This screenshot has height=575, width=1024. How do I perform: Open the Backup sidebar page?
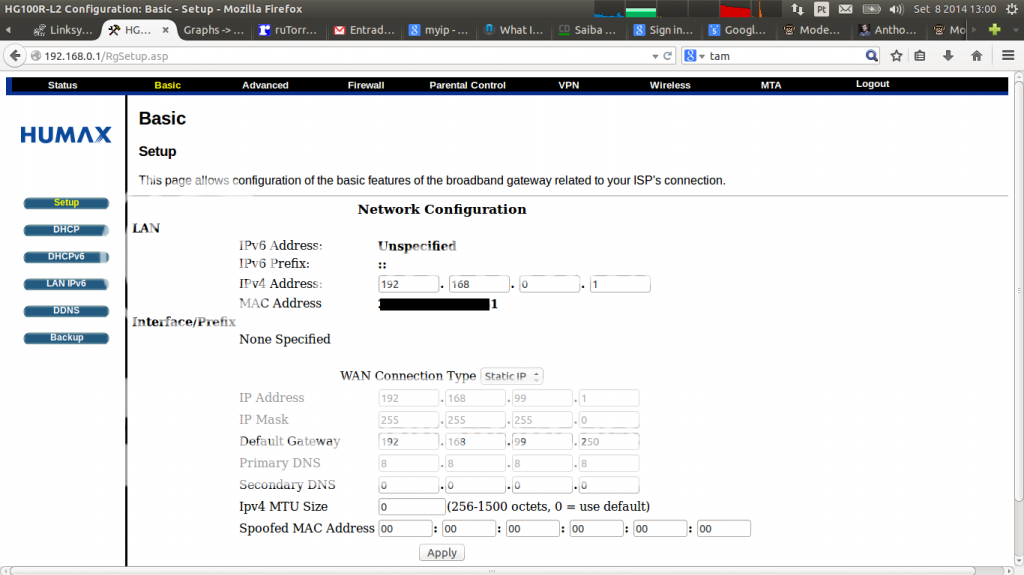tap(66, 338)
